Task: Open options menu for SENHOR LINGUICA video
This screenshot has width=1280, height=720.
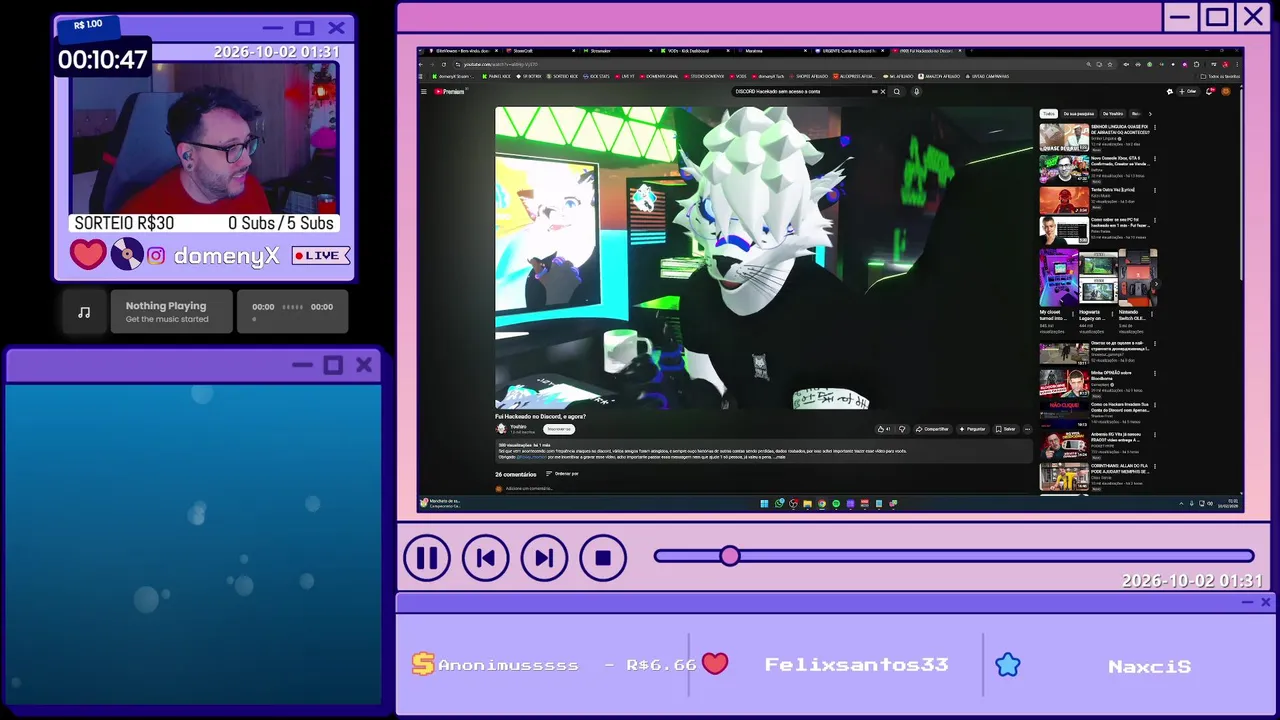Action: (1155, 128)
